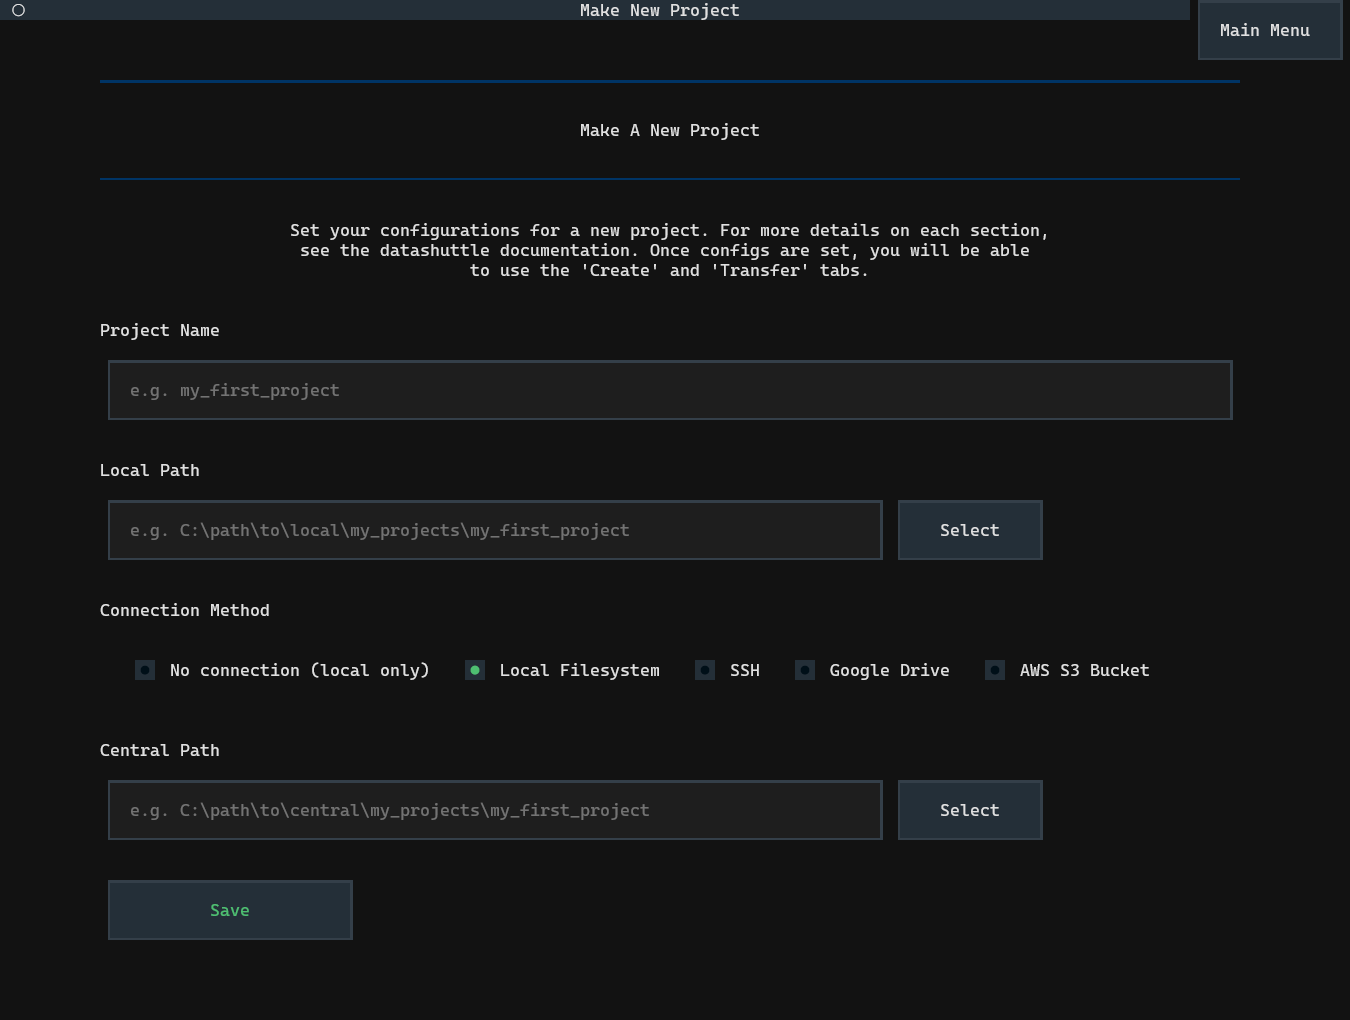Click the Make New Project title bar
This screenshot has width=1350, height=1020.
[659, 10]
